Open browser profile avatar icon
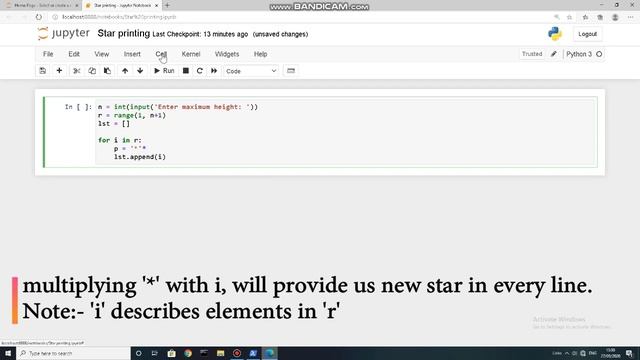 click(x=615, y=17)
